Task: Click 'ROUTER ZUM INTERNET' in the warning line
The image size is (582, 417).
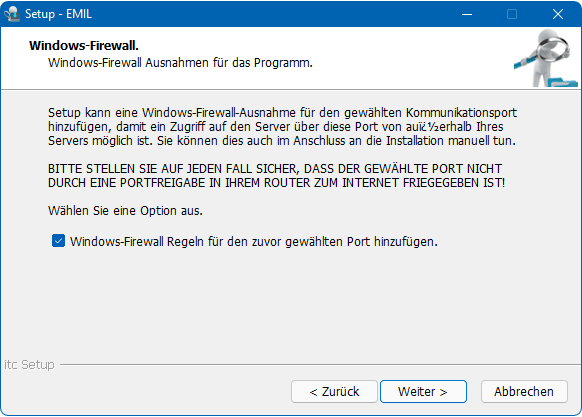Action: coord(332,183)
